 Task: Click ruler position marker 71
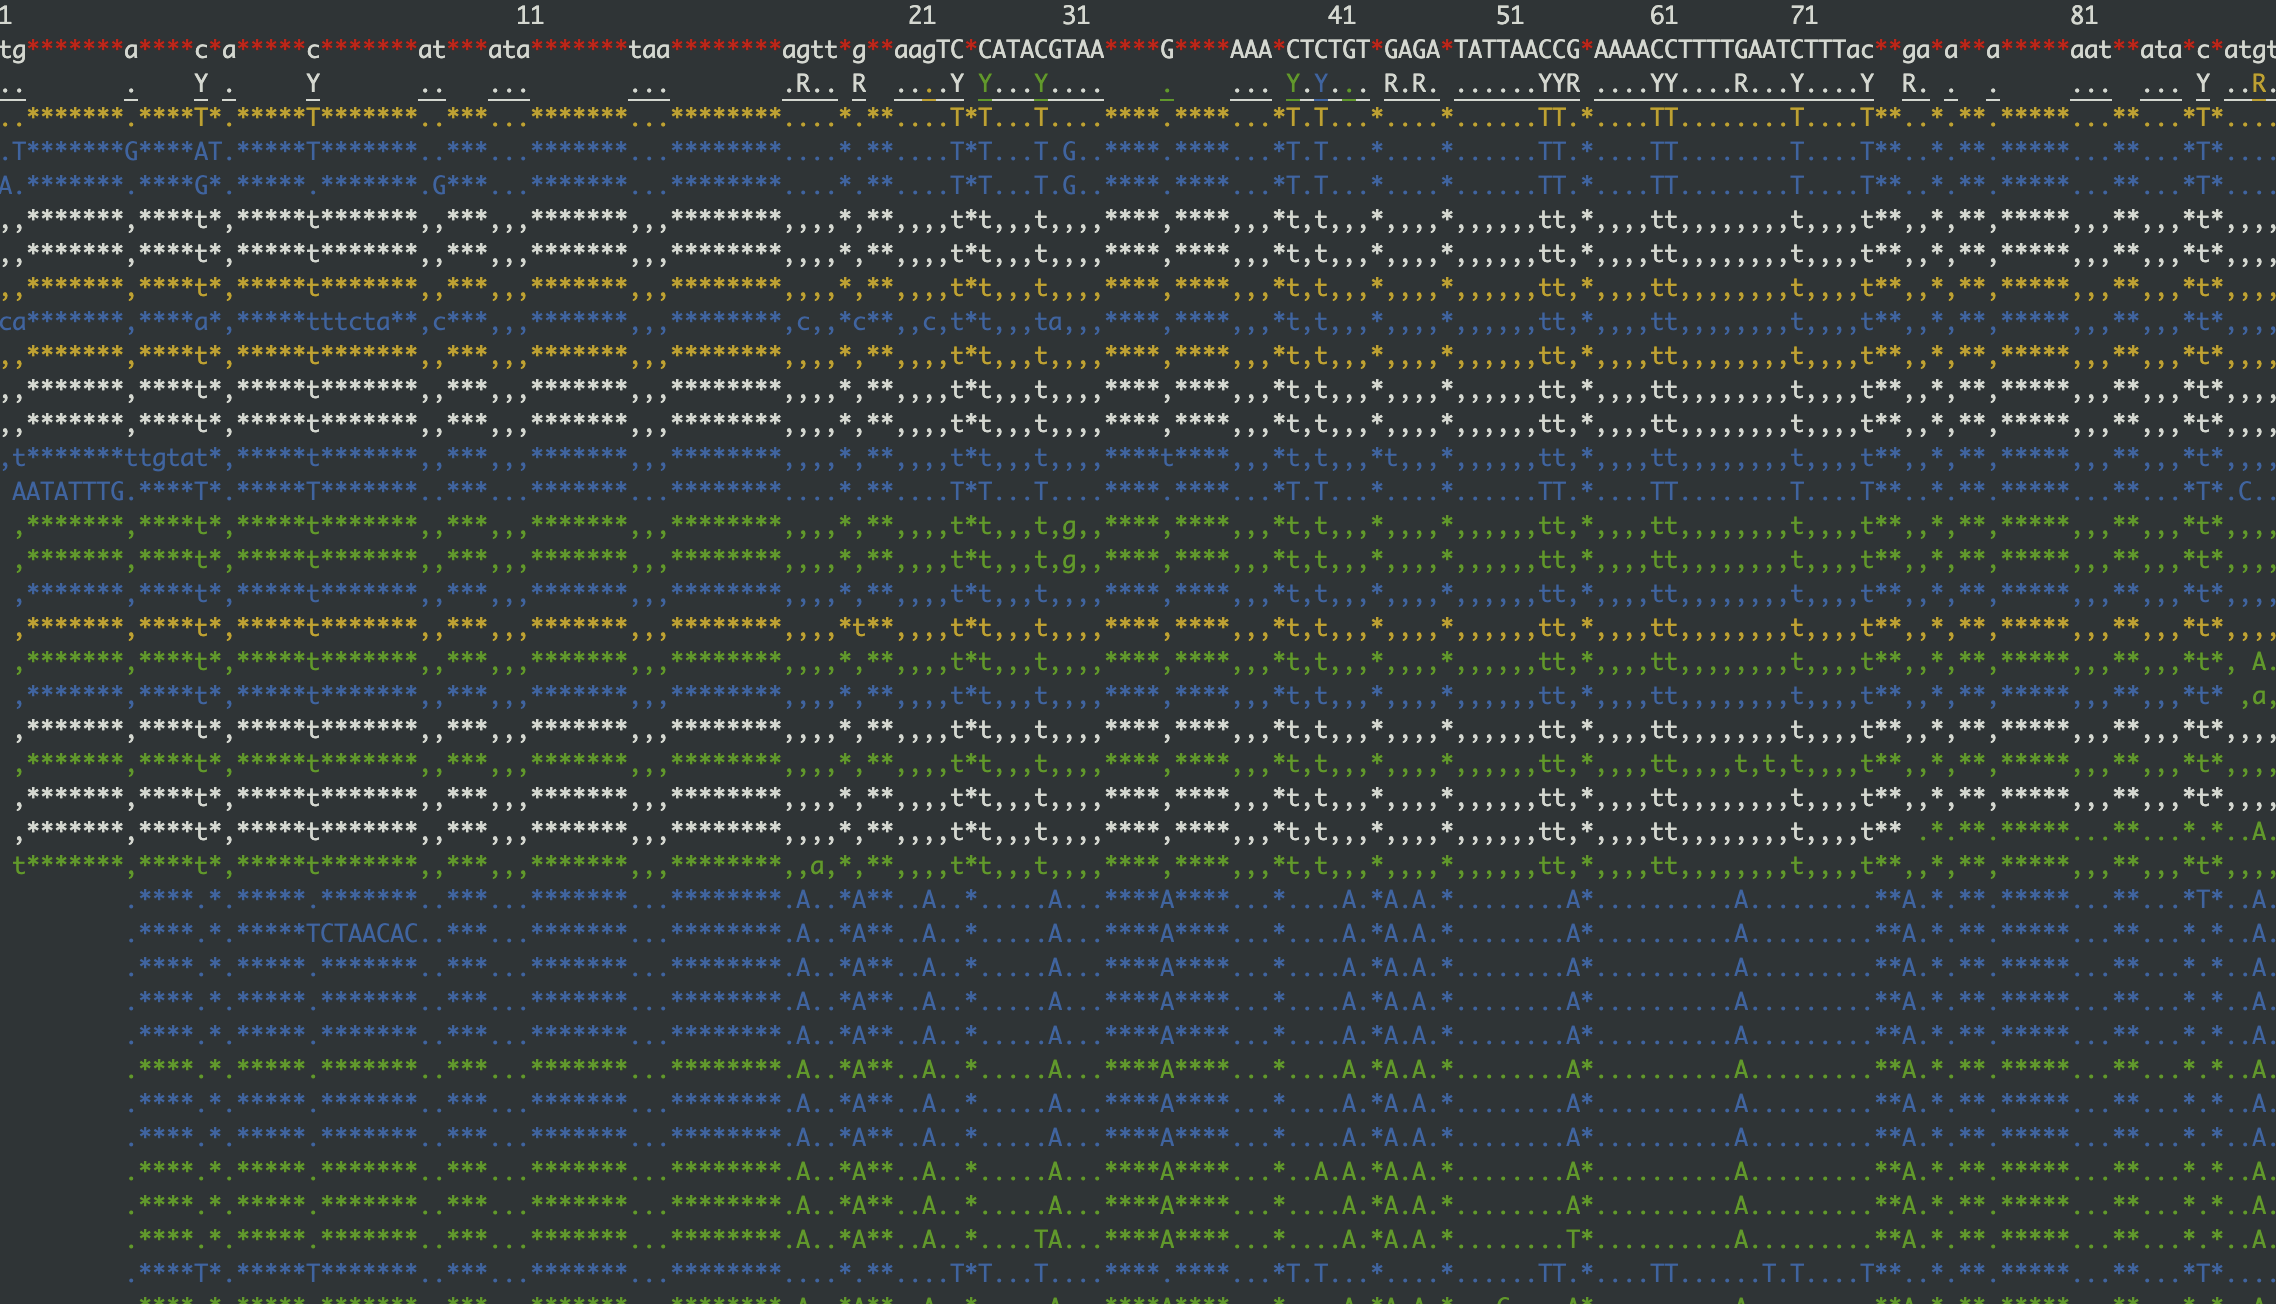click(x=1804, y=15)
